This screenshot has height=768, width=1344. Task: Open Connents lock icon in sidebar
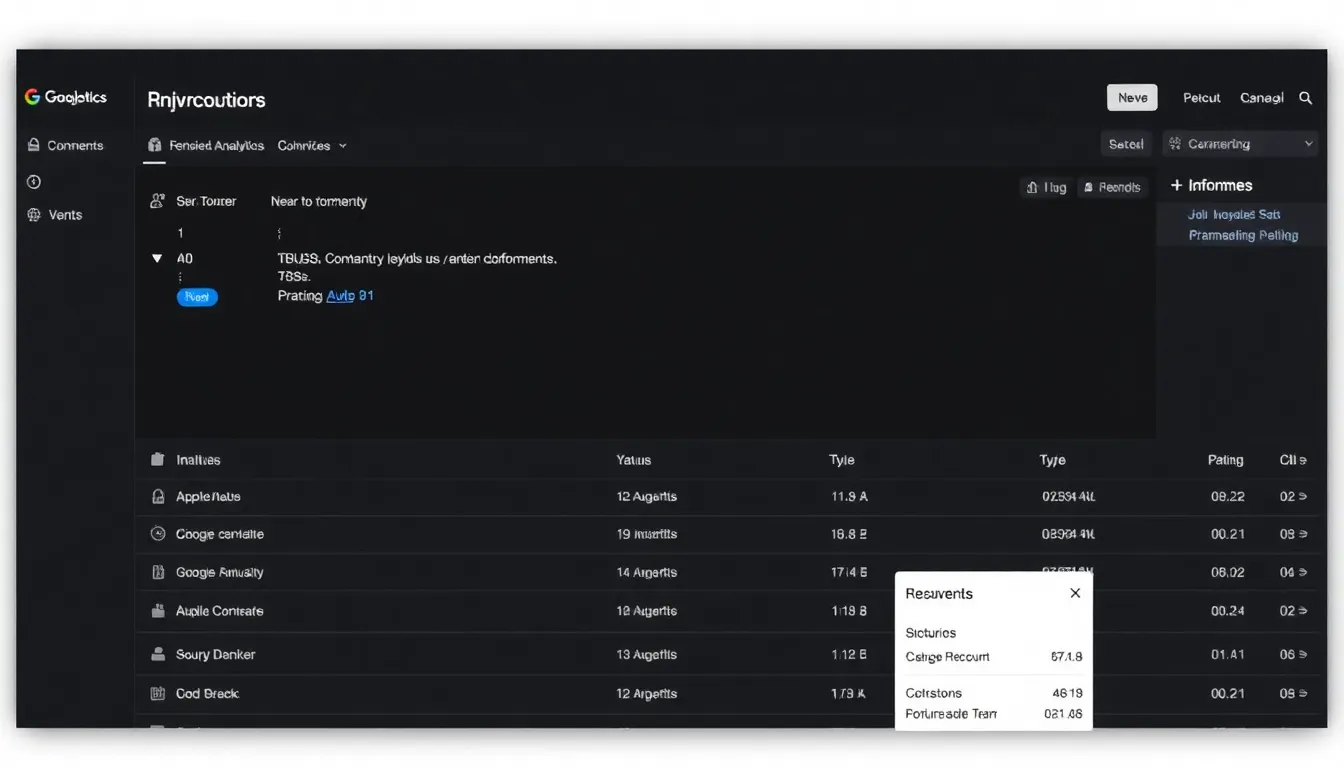tap(34, 145)
